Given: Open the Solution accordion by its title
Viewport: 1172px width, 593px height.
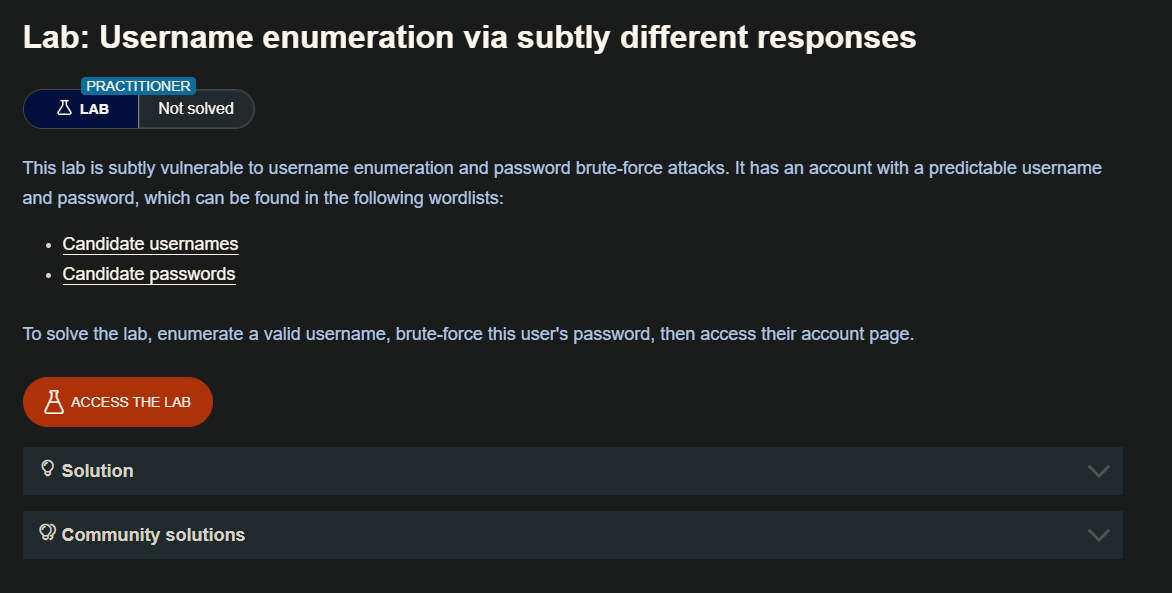Looking at the screenshot, I should 97,471.
